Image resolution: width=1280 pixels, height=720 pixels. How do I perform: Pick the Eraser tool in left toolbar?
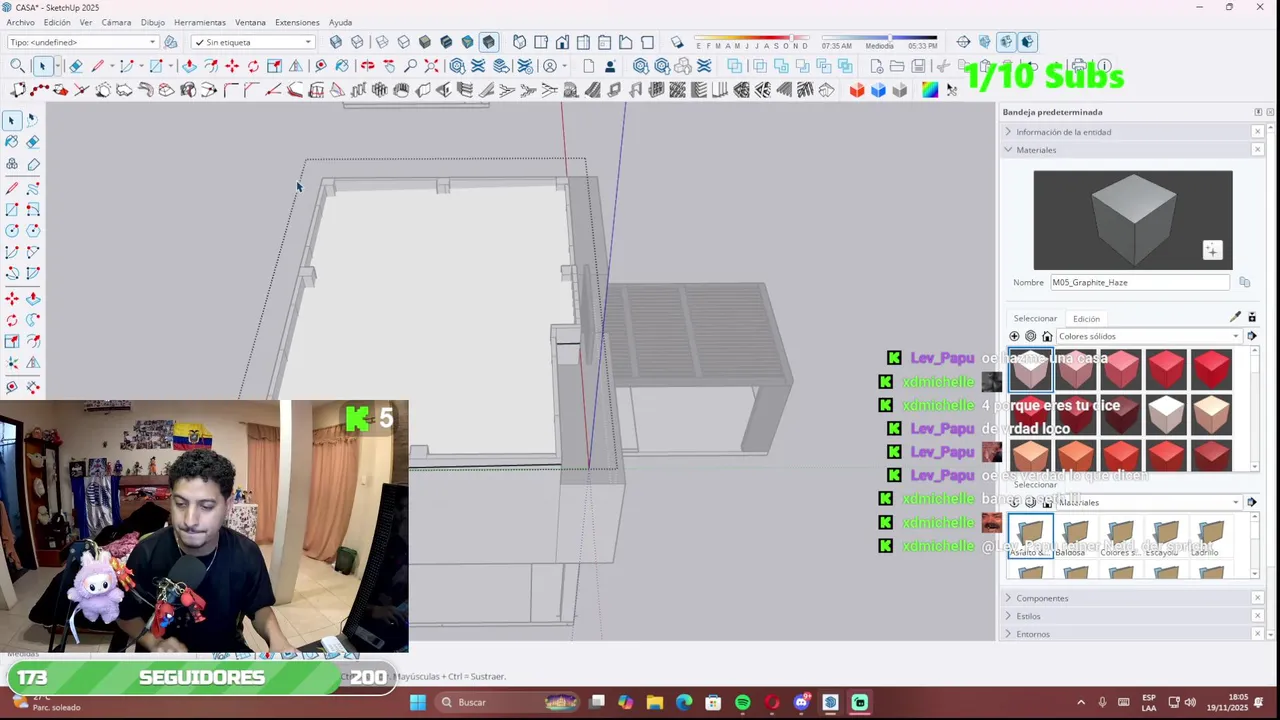(32, 141)
